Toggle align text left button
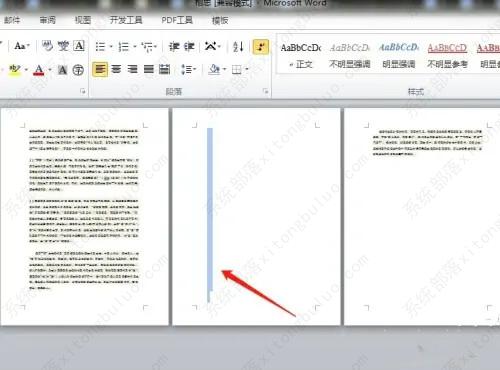Image resolution: width=500 pixels, height=370 pixels. click(x=100, y=69)
